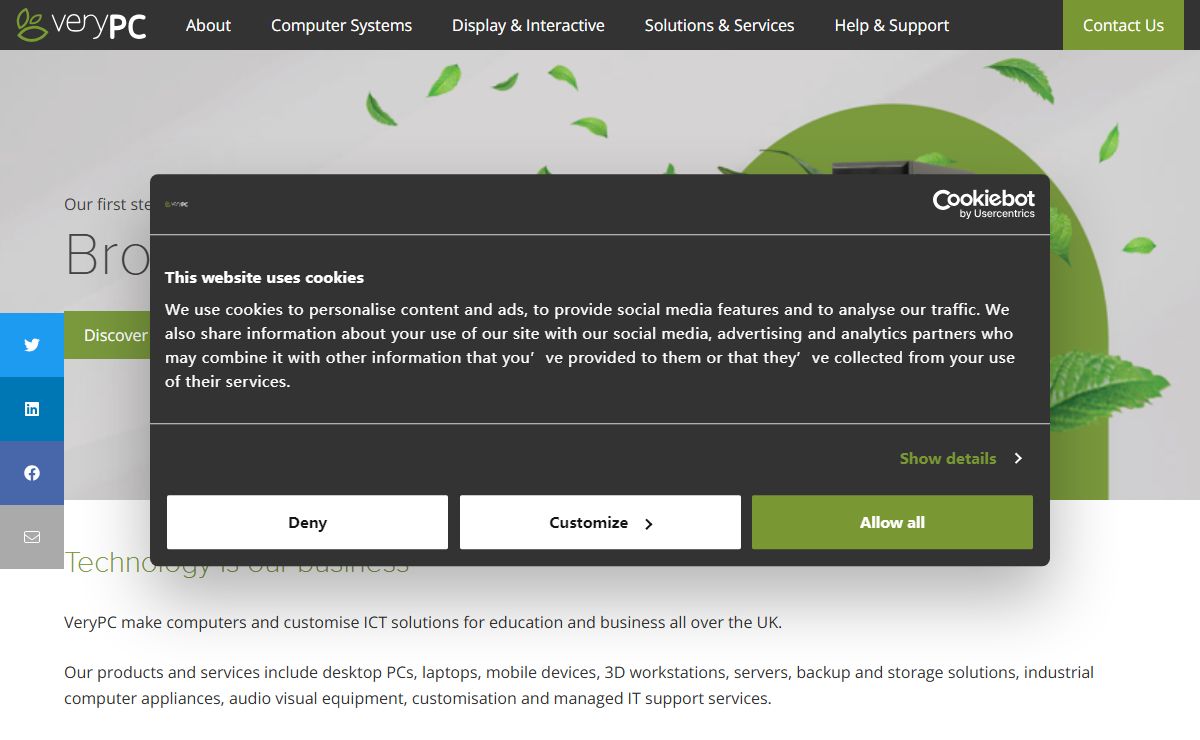Viewport: 1200px width, 740px height.
Task: Expand cookie details with Show details chevron
Action: click(1018, 459)
